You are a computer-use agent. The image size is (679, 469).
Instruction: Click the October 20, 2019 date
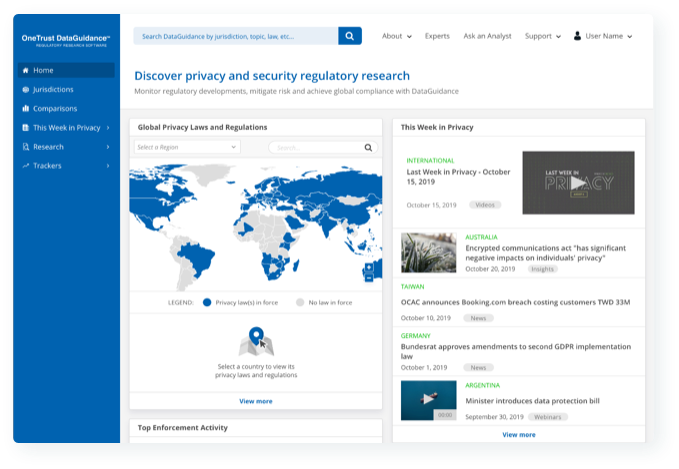tap(490, 269)
